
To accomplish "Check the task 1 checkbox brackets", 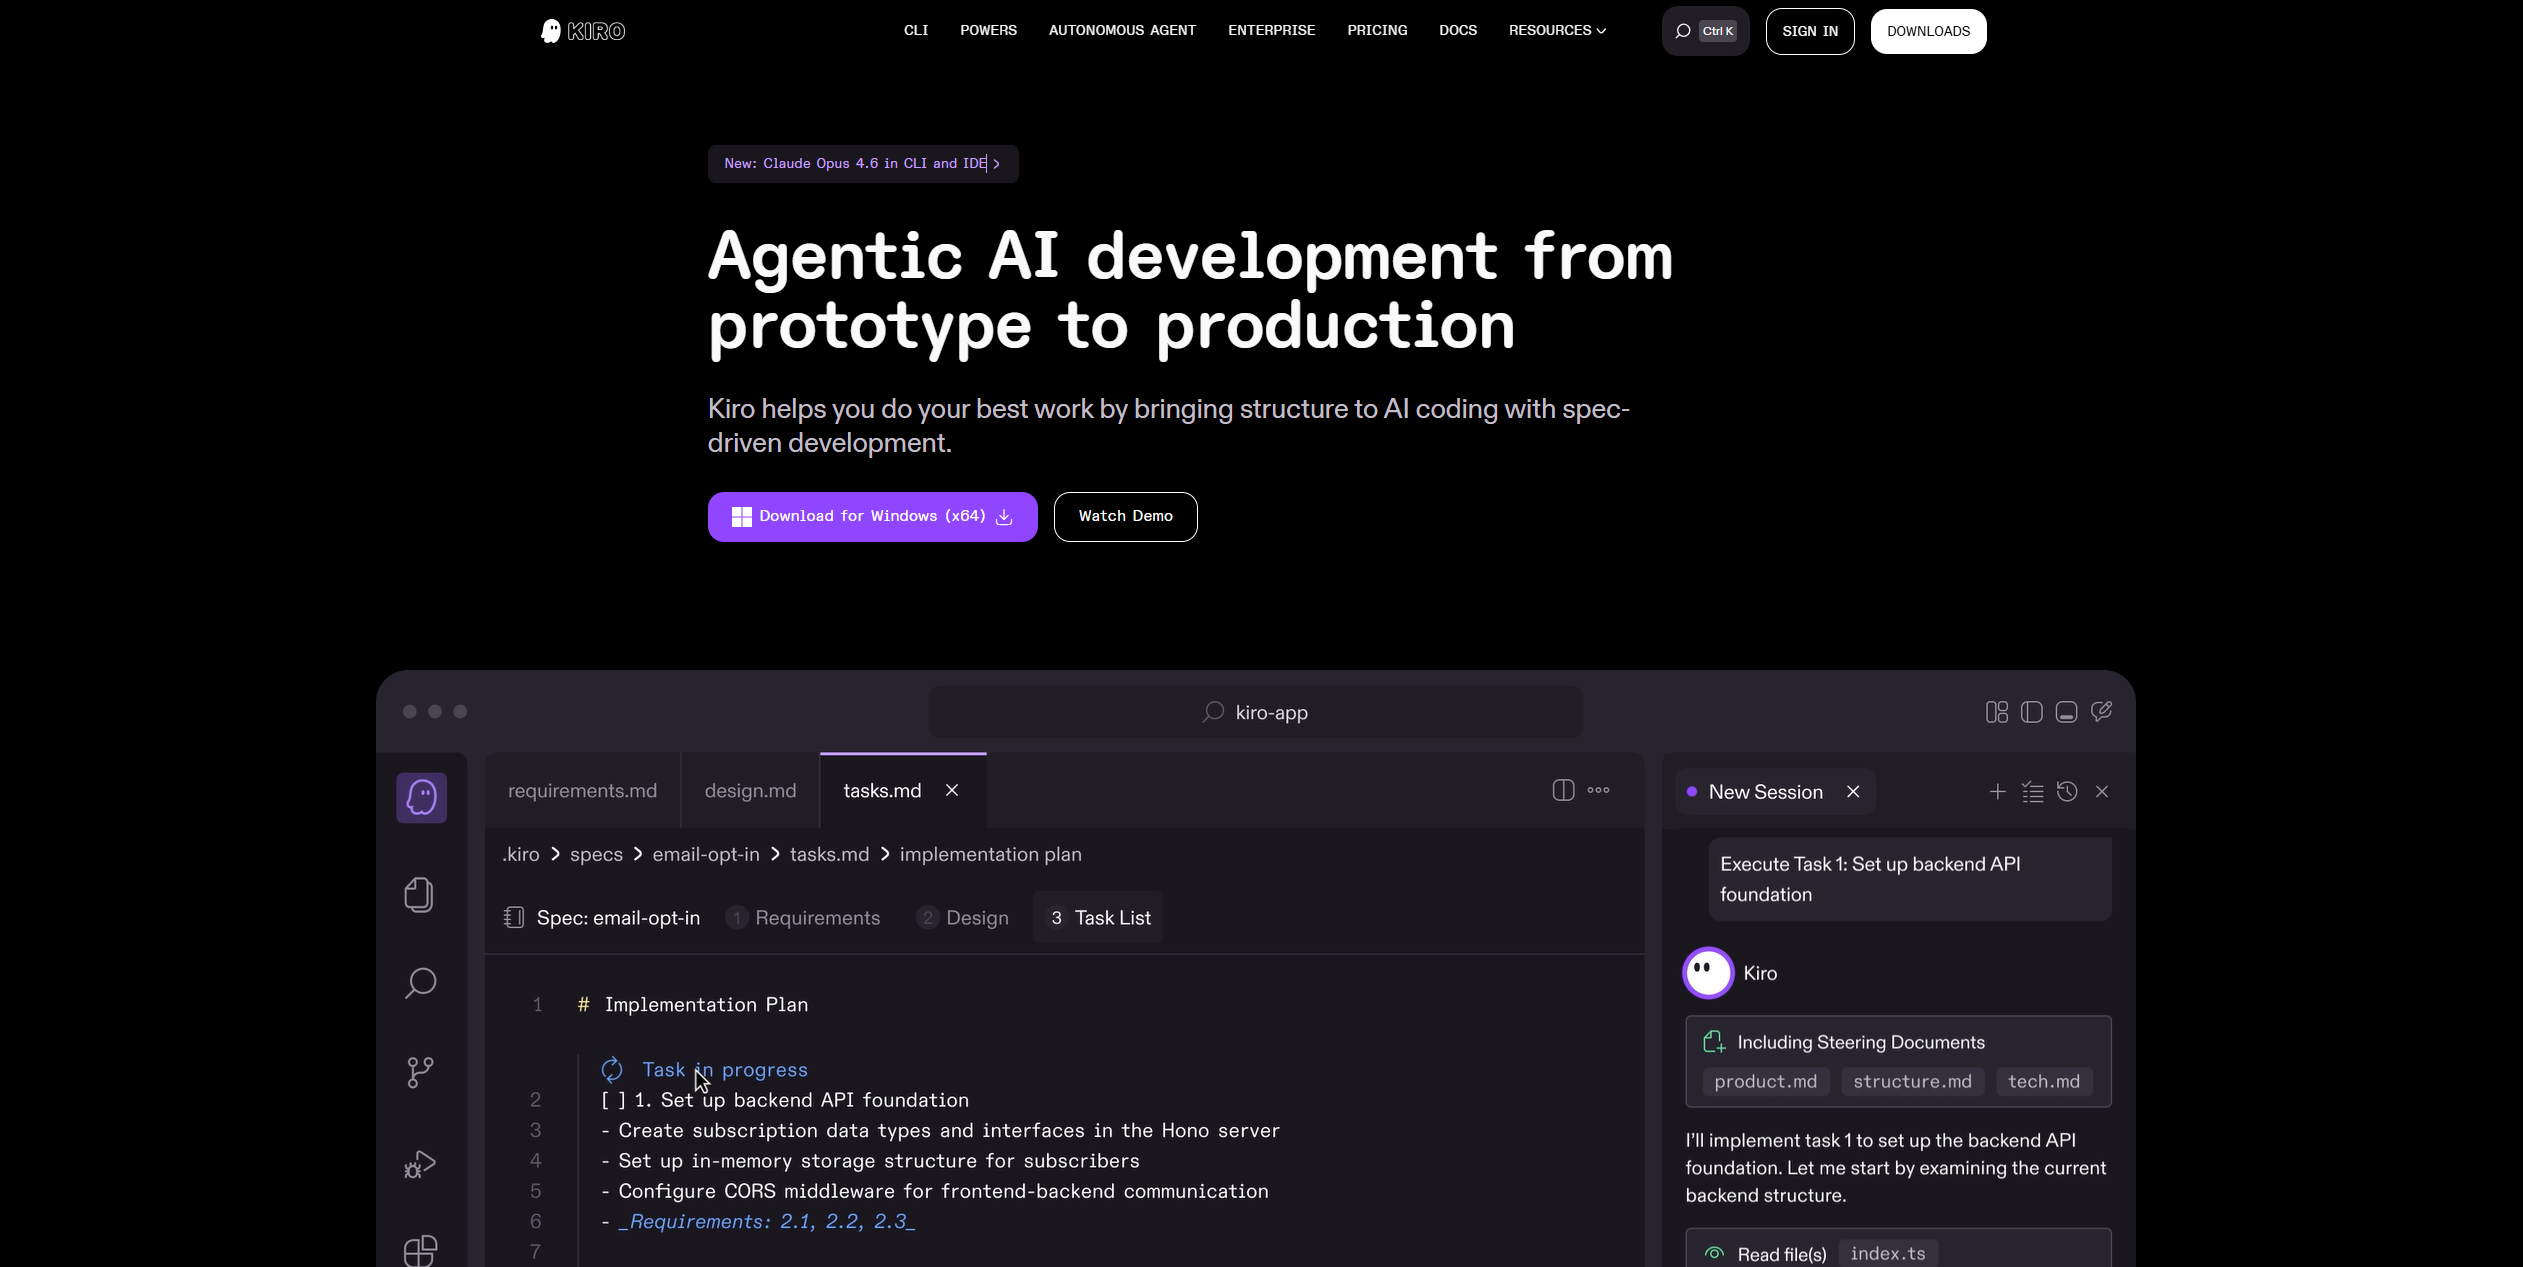I will click(613, 1100).
